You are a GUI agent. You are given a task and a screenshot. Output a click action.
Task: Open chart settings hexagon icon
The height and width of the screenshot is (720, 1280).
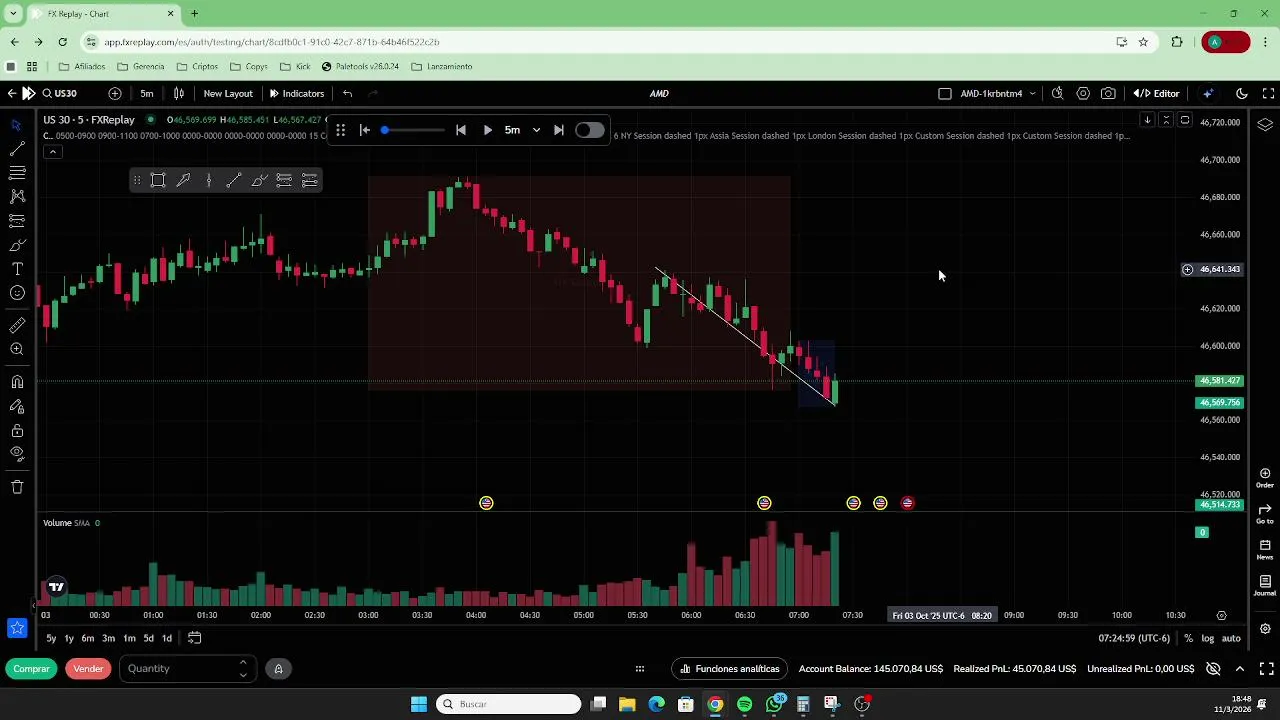point(1083,93)
